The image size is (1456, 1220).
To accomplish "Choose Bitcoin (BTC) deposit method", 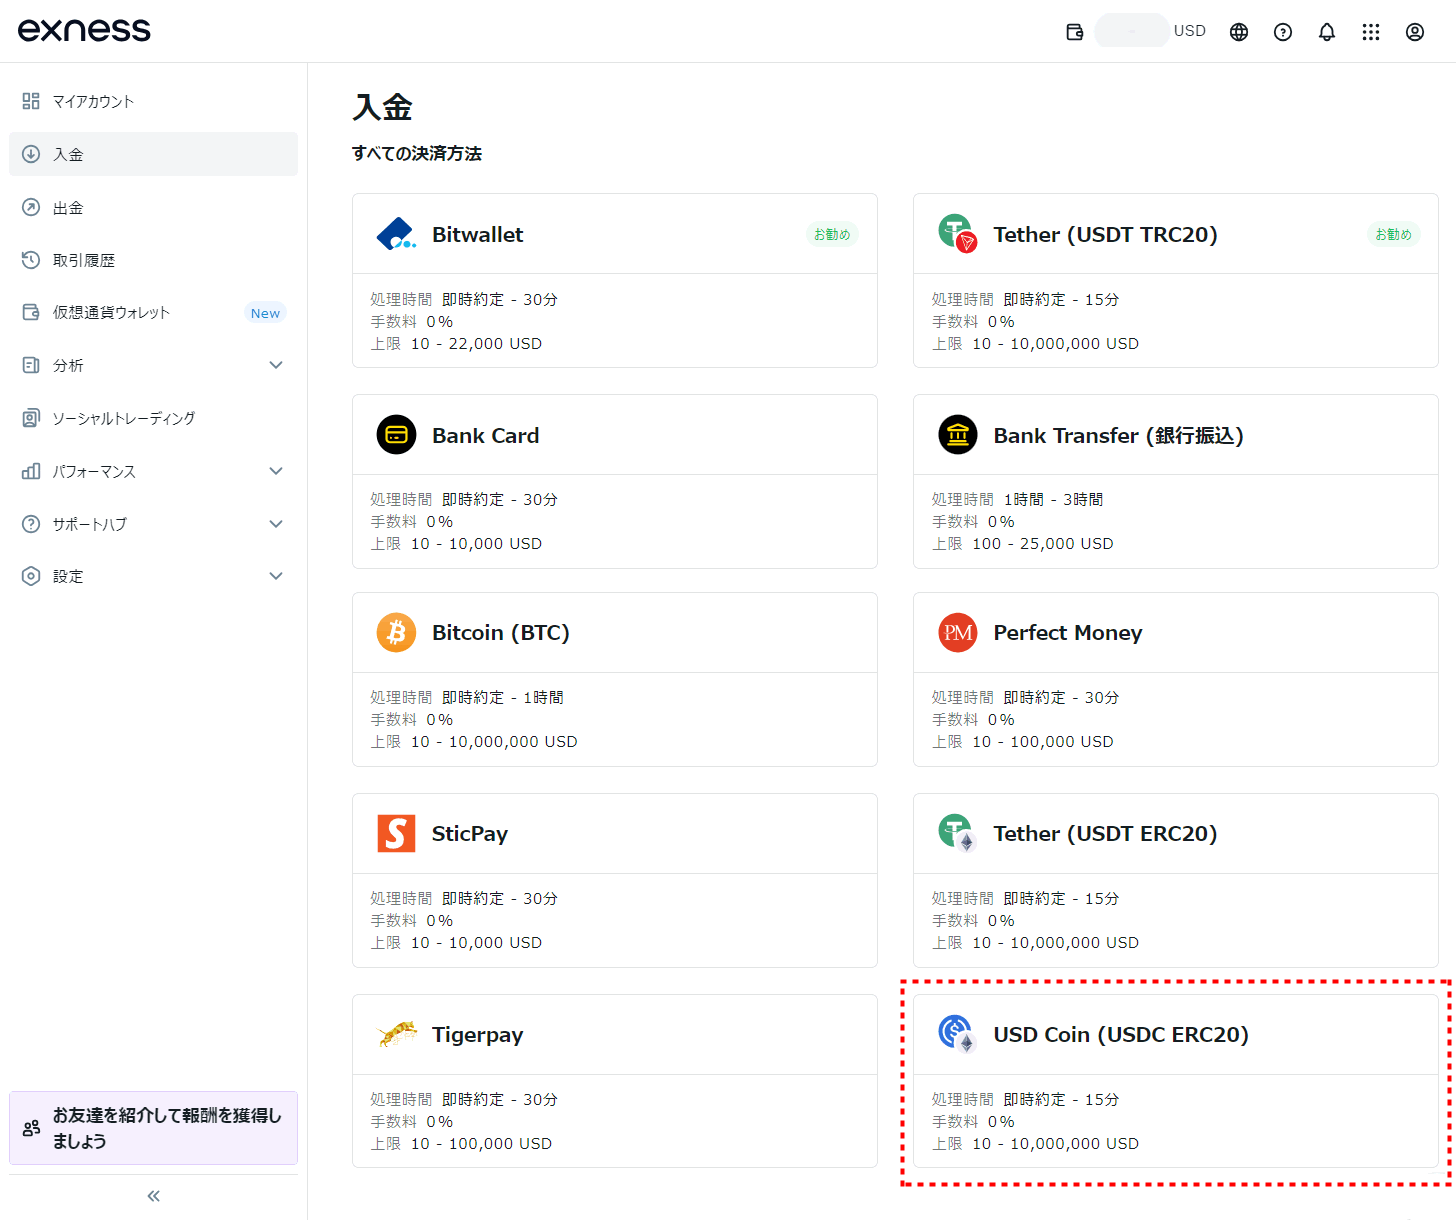I will [x=615, y=679].
